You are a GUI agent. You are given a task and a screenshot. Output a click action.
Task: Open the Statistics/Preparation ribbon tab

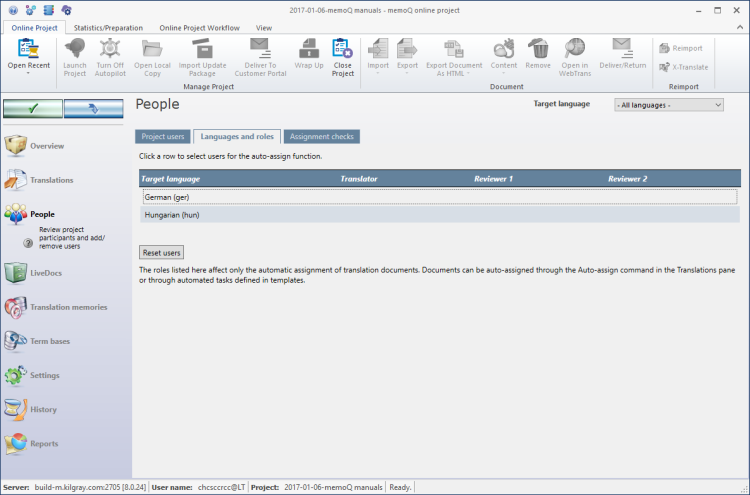(x=109, y=28)
